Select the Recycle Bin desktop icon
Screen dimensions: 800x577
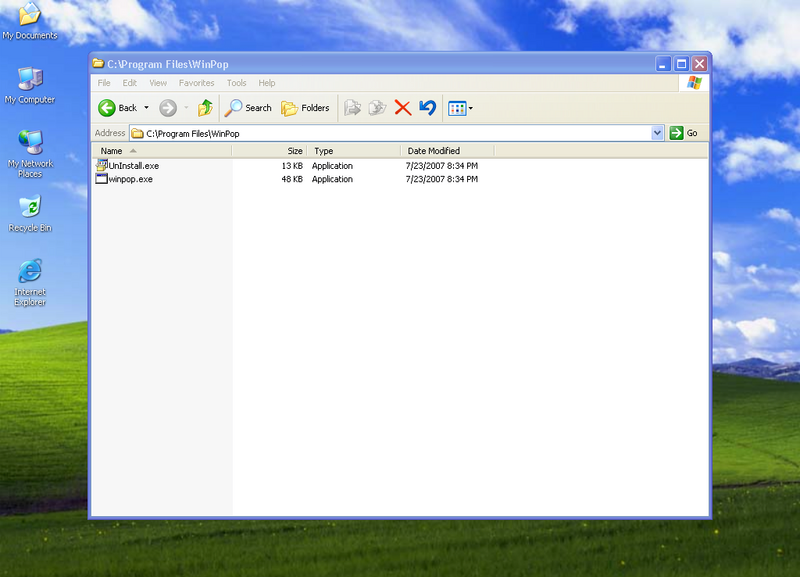pyautogui.click(x=30, y=214)
